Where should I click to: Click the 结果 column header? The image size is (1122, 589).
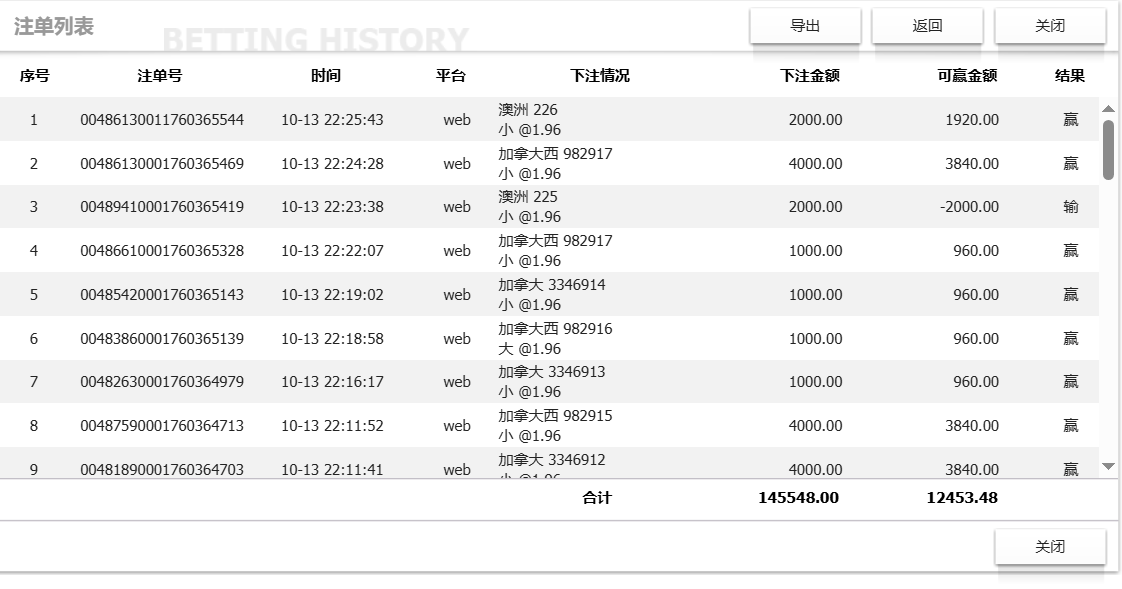[x=1070, y=75]
